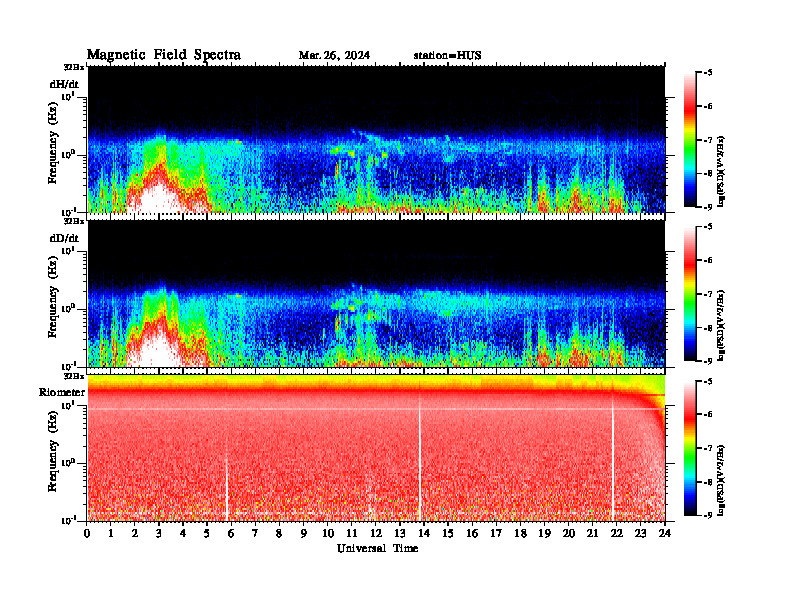The width and height of the screenshot is (792, 612).
Task: Click hour 0 on the Universal Time axis
Action: coord(87,533)
